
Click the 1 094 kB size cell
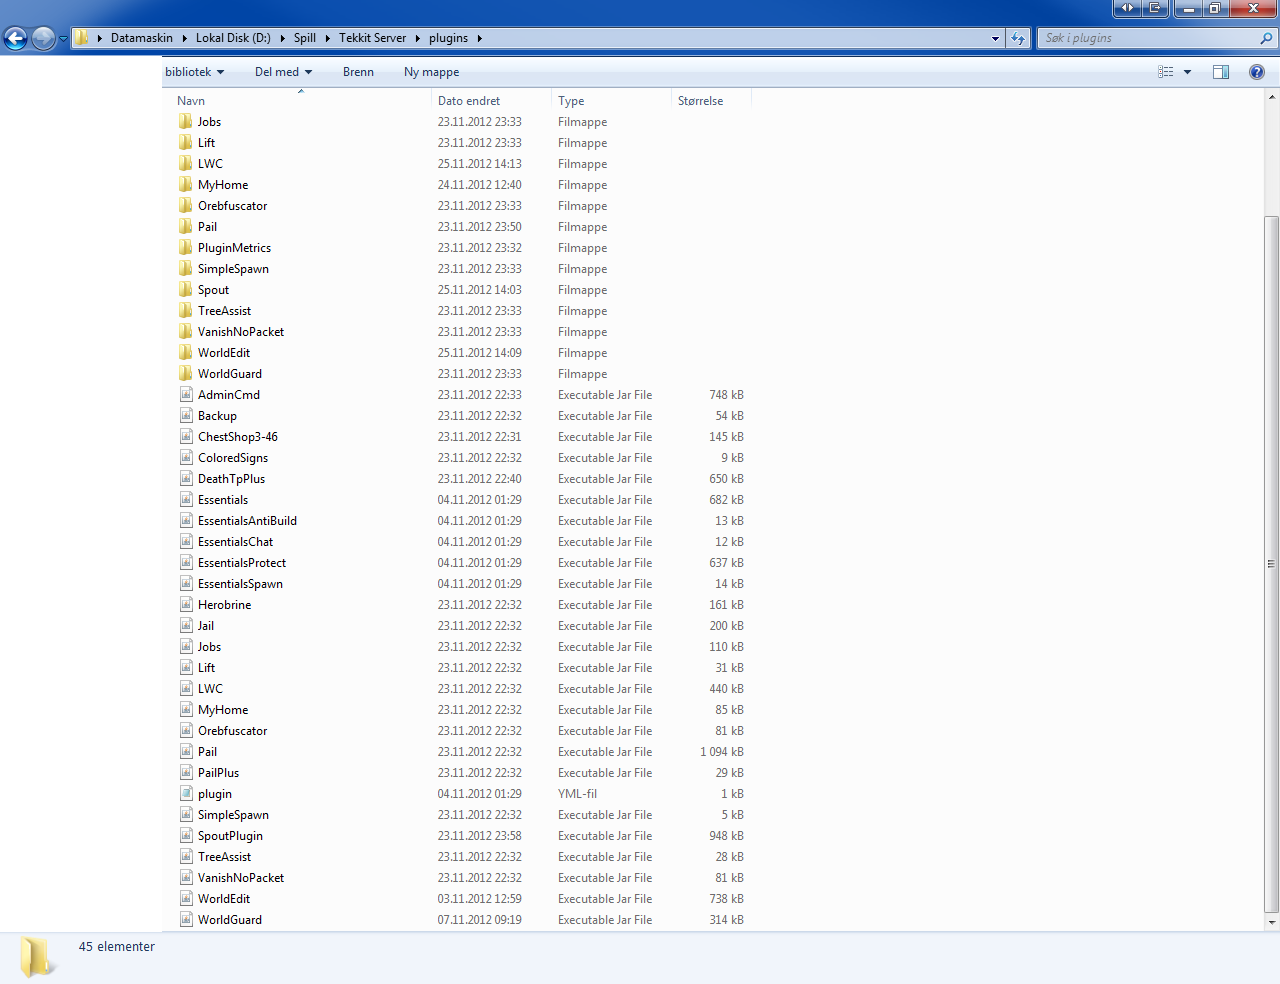tap(721, 751)
